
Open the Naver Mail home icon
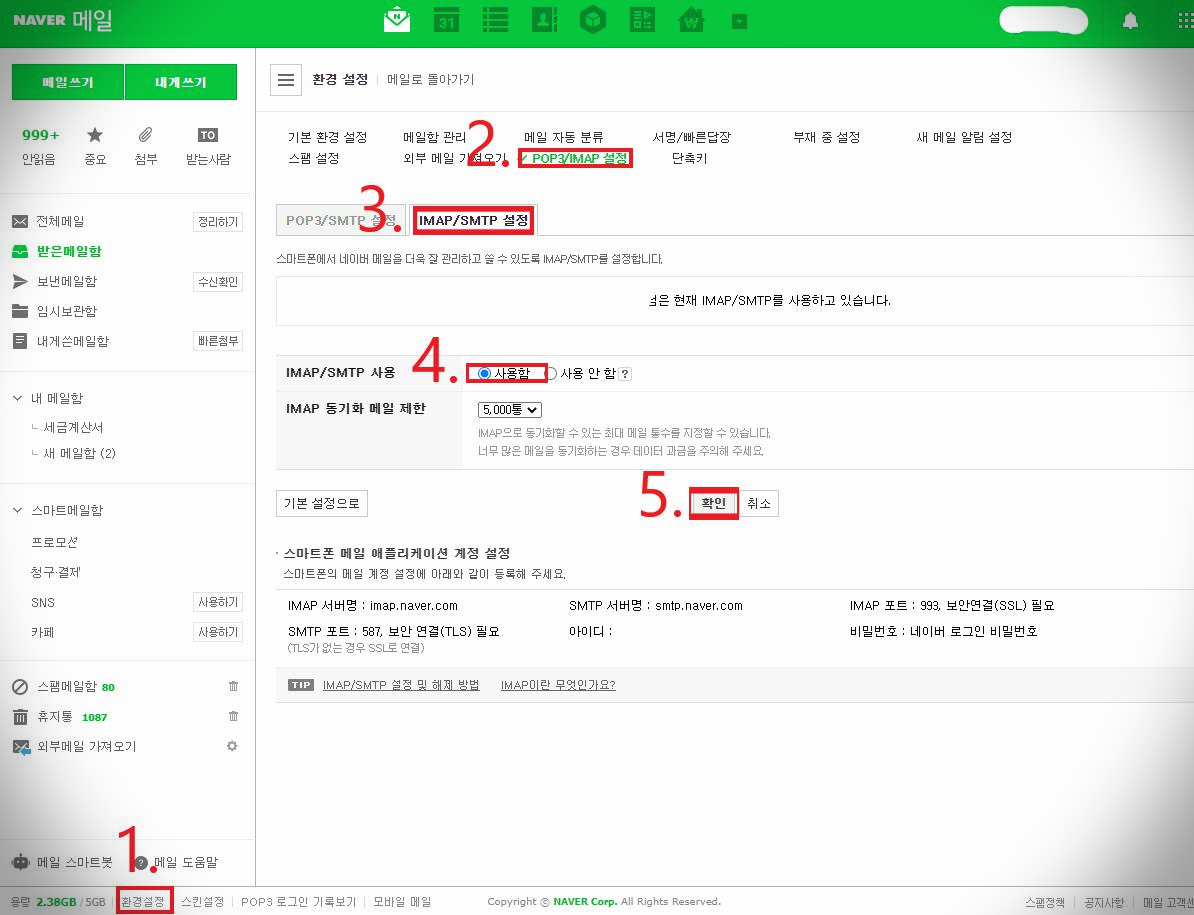397,20
